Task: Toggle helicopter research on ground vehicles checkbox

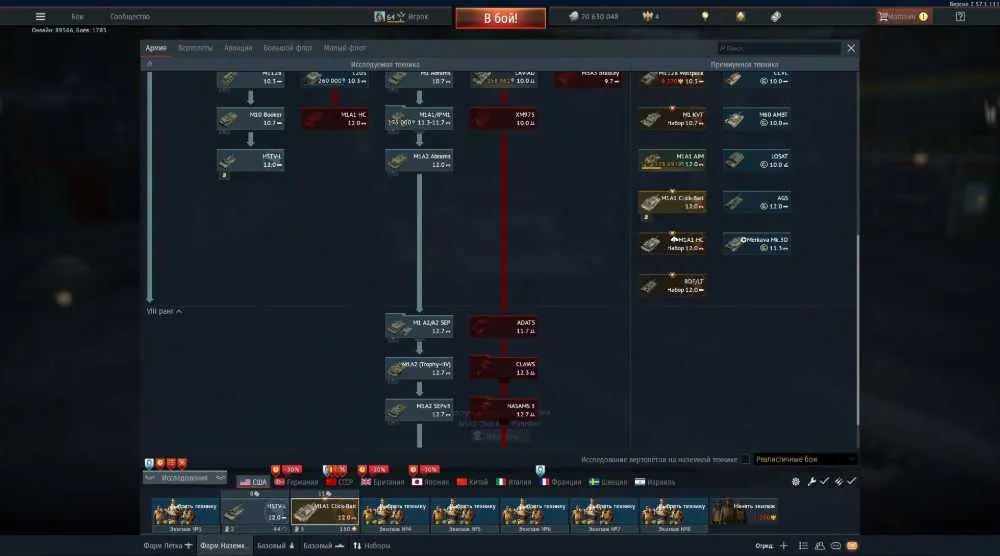Action: tap(744, 460)
